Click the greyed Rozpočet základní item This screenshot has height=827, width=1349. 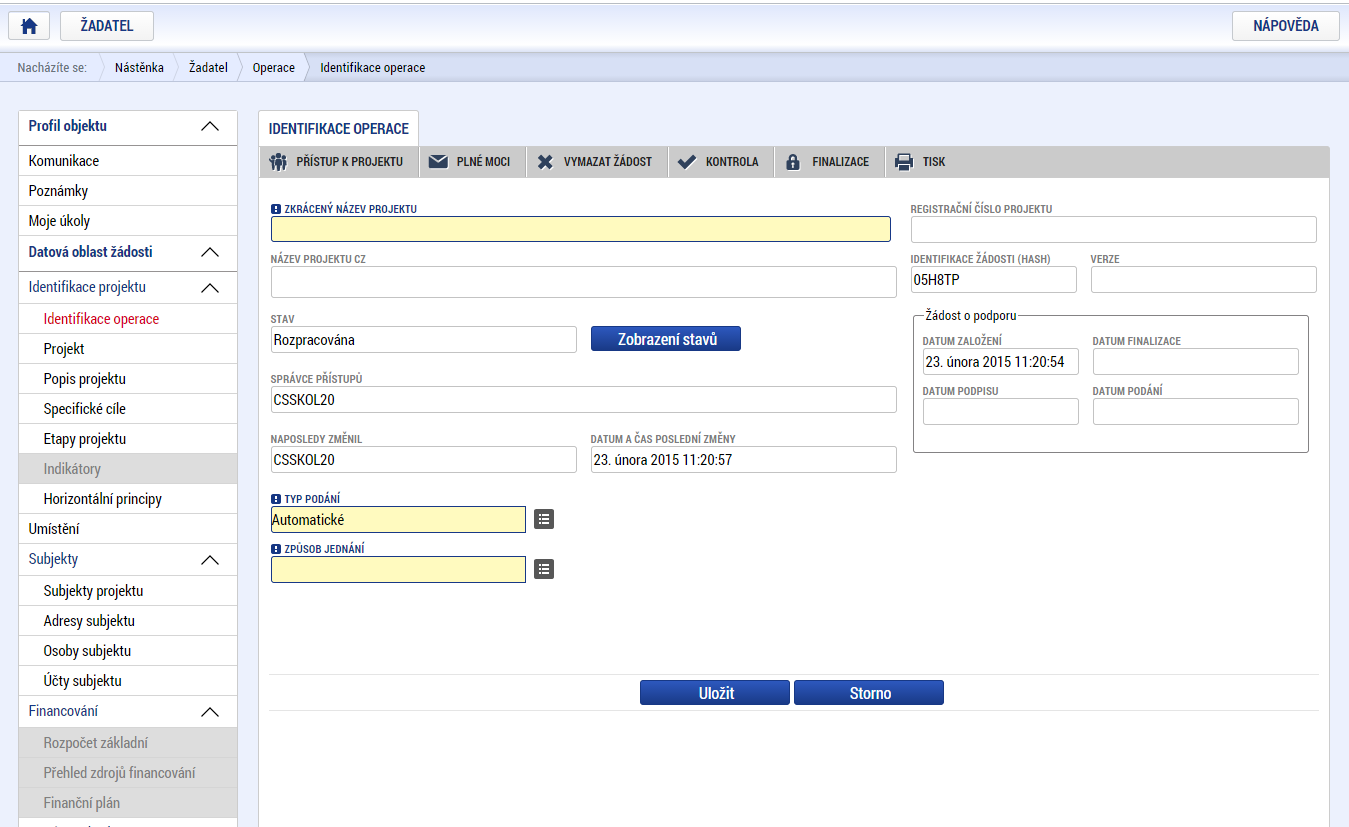[128, 743]
